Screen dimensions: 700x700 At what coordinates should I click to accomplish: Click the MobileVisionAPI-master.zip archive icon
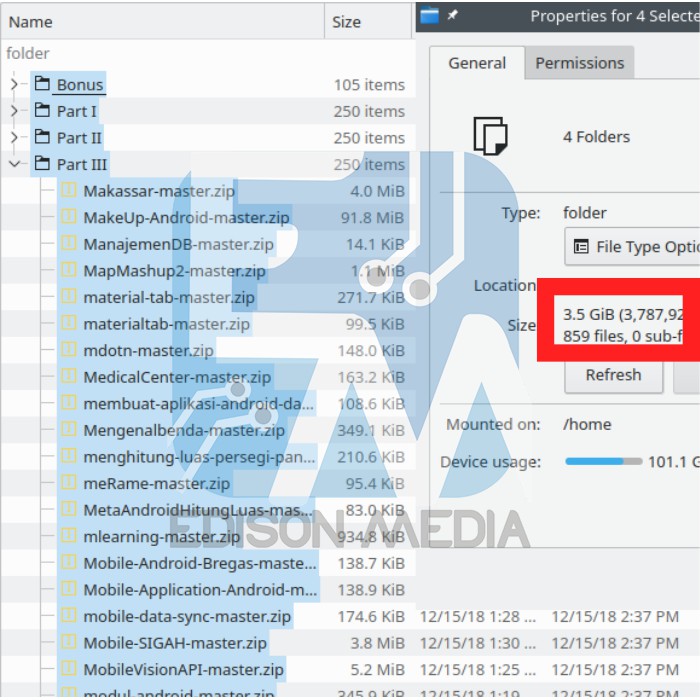(x=69, y=669)
